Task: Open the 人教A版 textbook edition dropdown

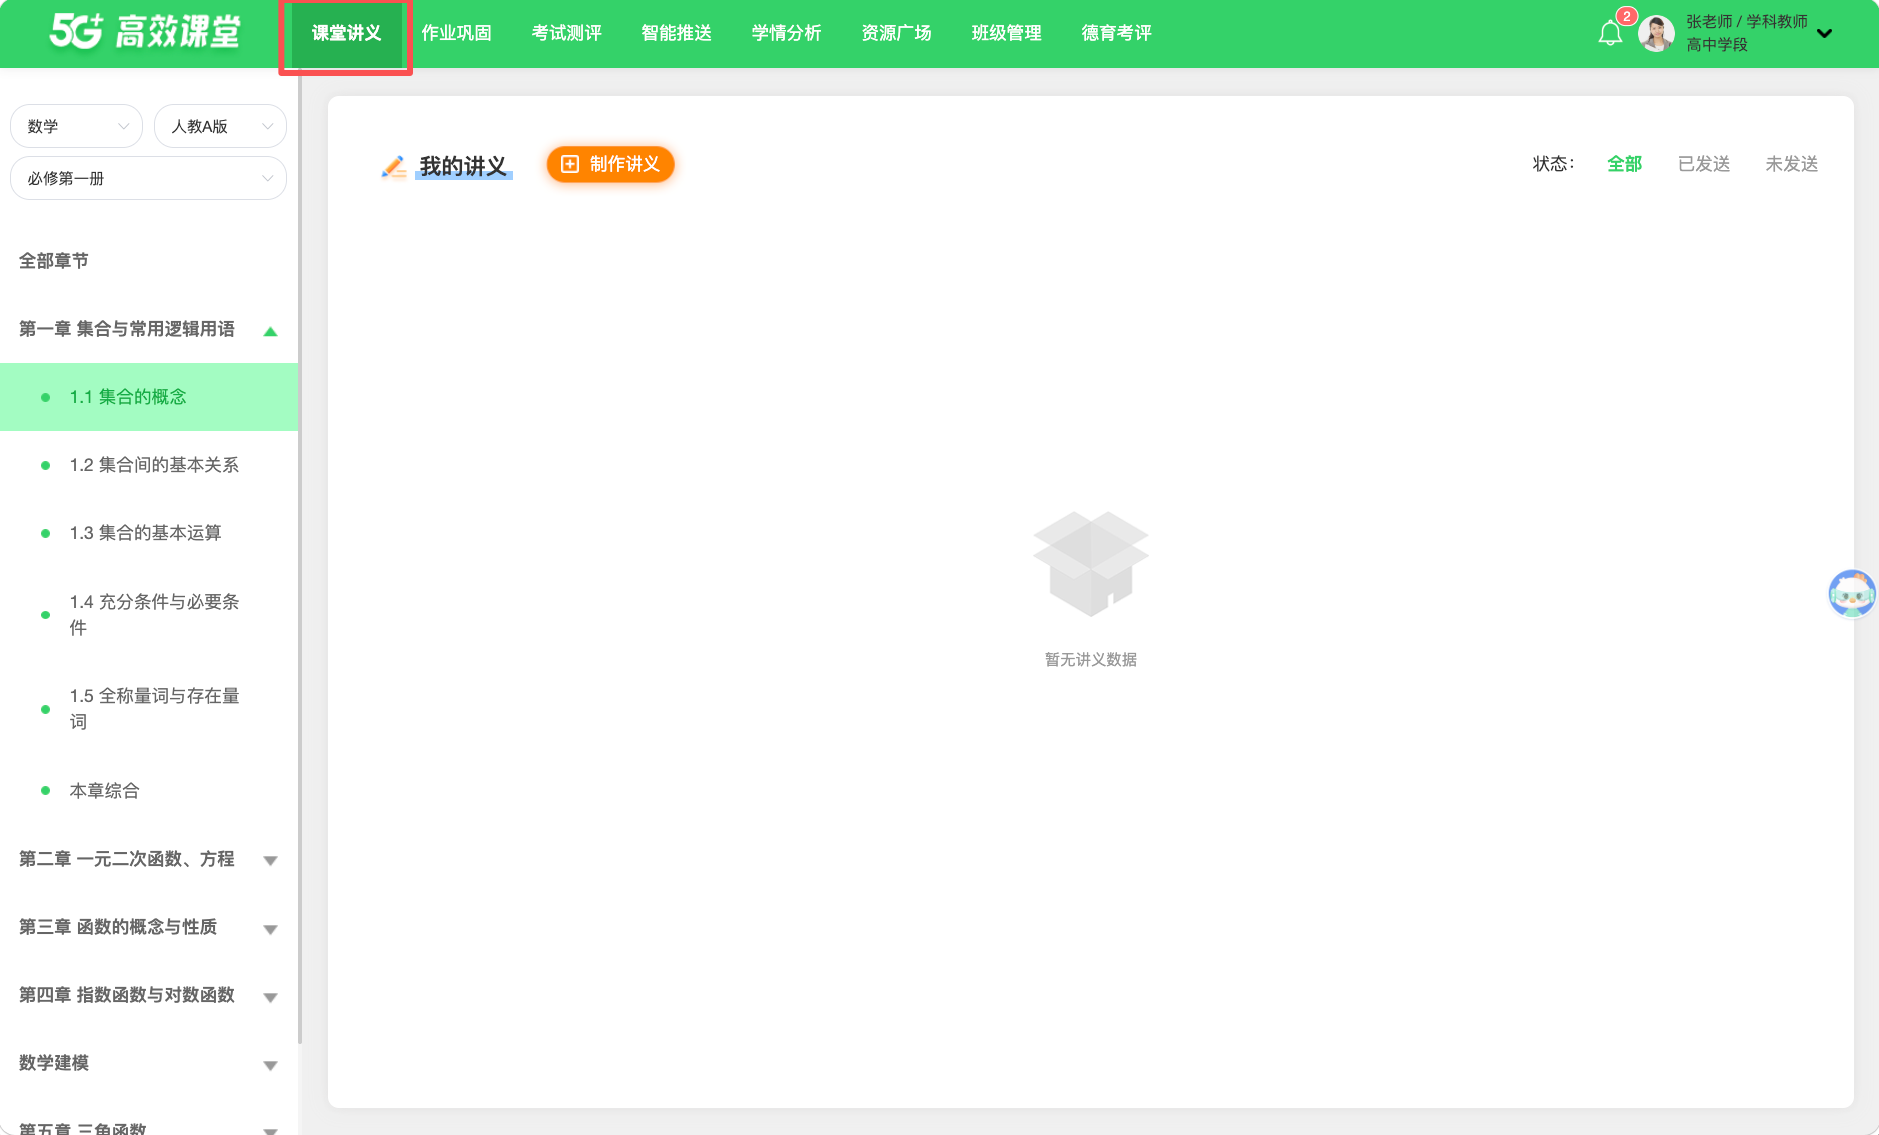Action: click(x=220, y=126)
